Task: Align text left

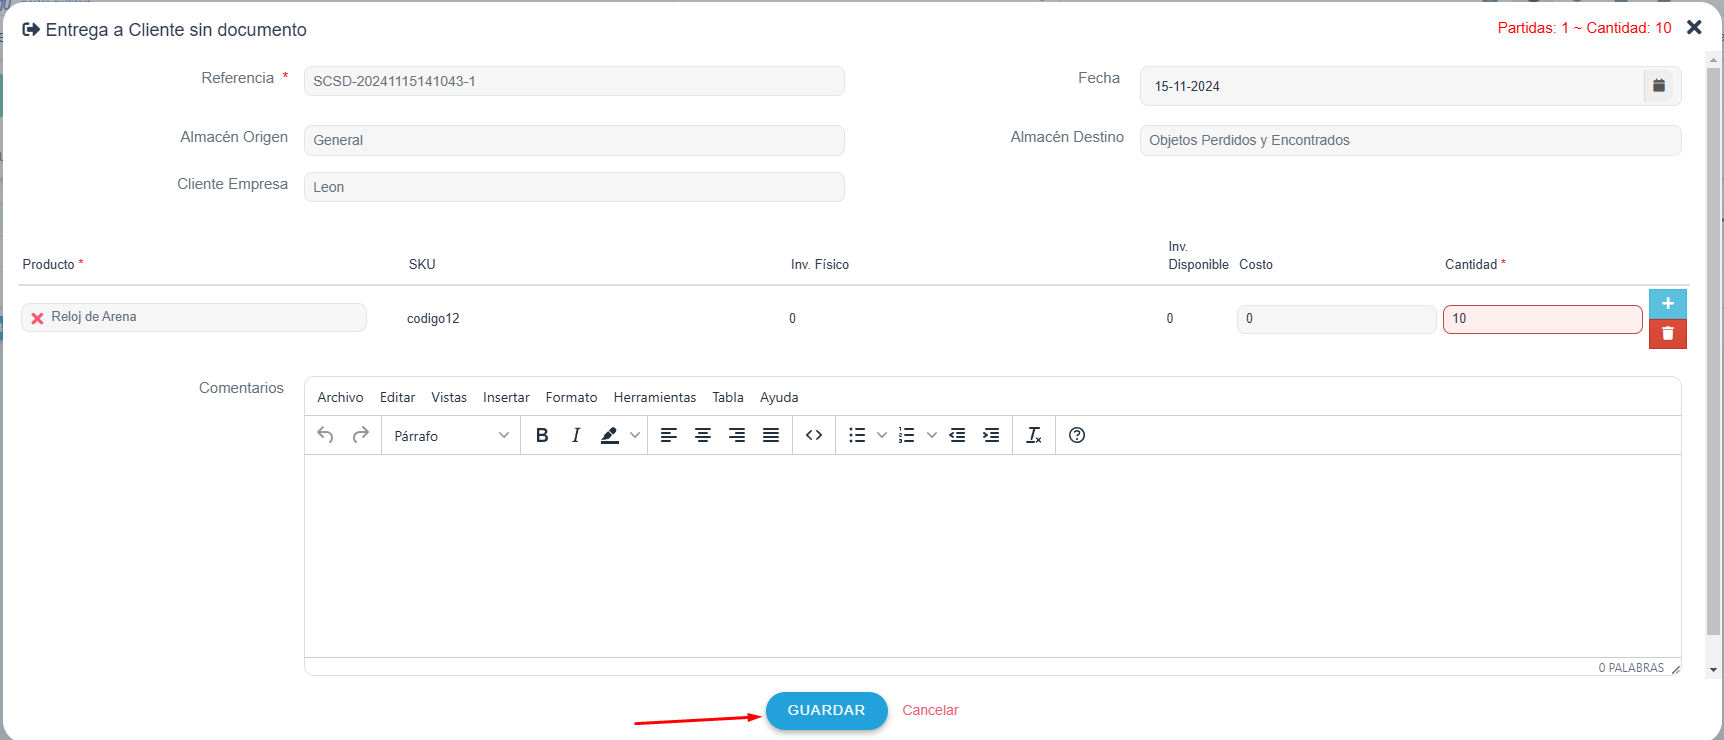Action: pyautogui.click(x=669, y=435)
